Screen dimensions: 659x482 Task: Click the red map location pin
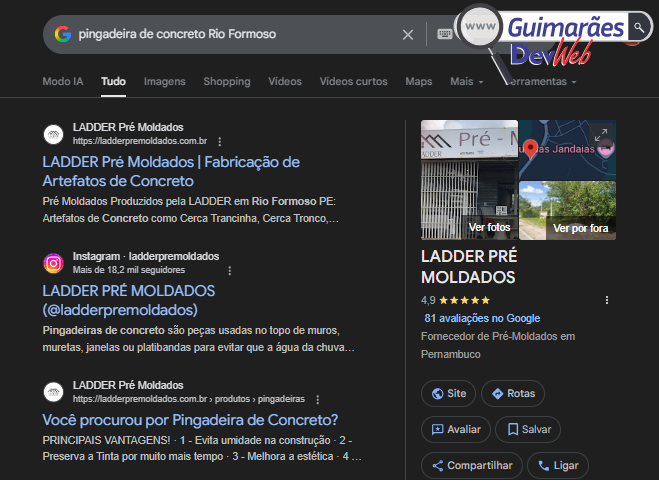[531, 148]
